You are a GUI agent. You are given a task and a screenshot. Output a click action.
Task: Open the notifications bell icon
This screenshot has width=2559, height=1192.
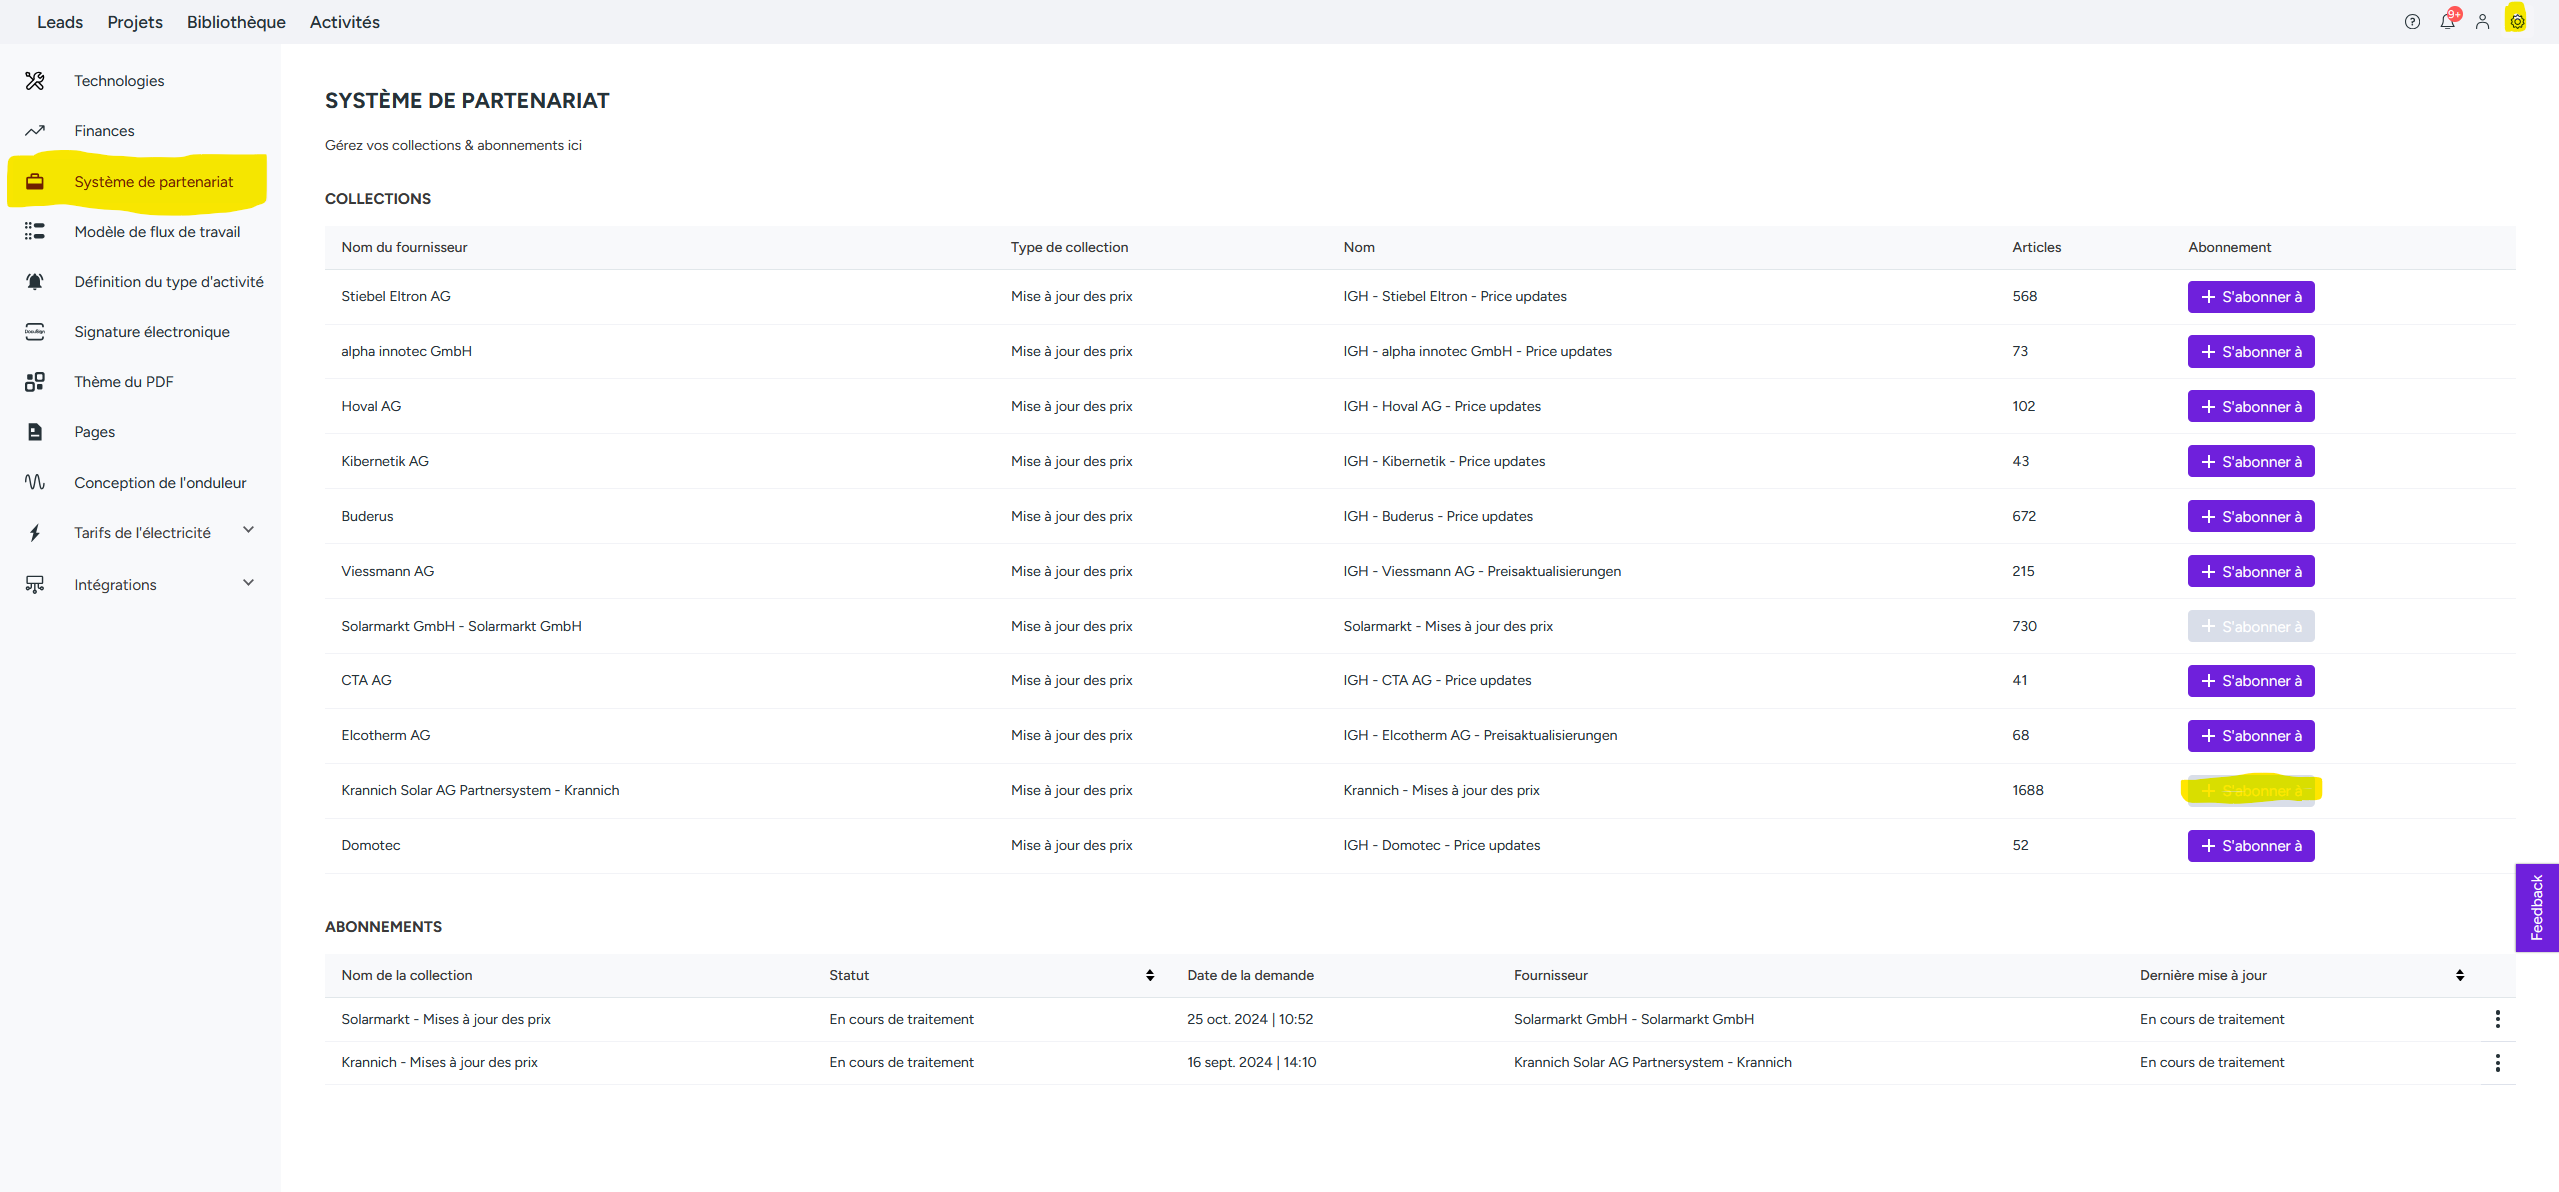point(2447,22)
